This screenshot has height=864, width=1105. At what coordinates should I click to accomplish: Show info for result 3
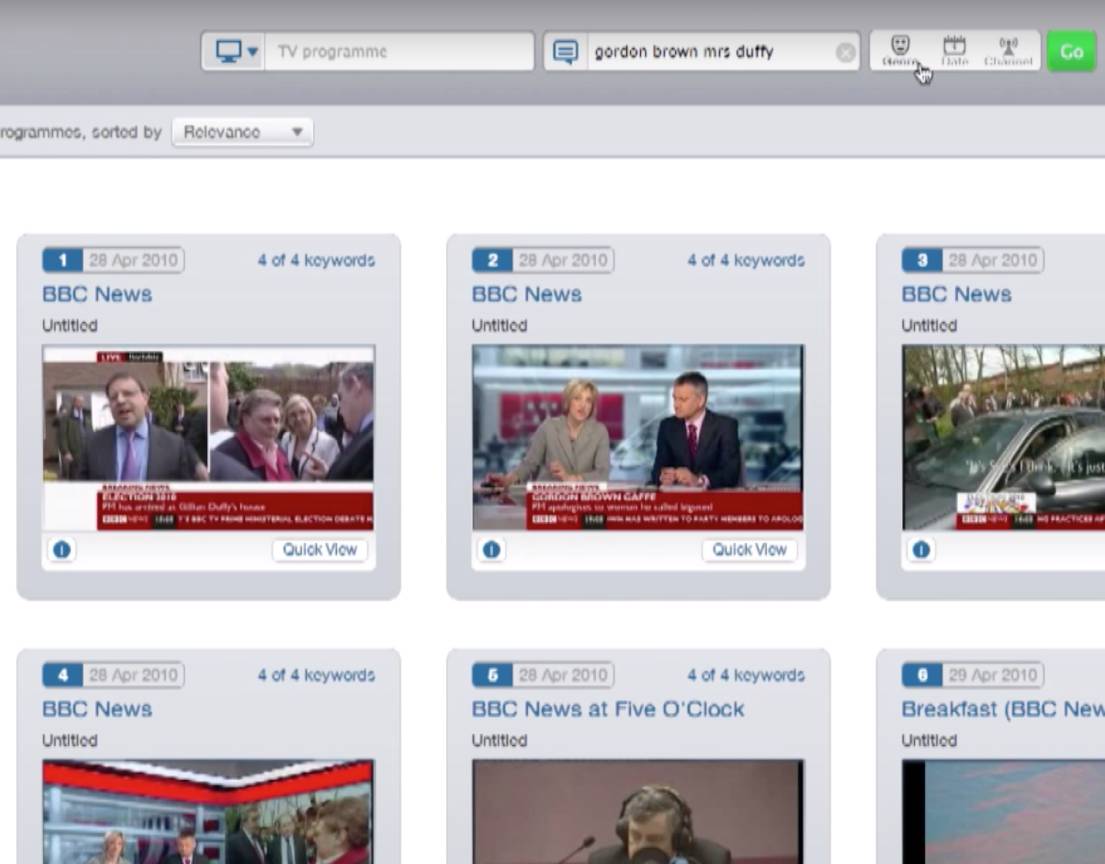coord(922,550)
